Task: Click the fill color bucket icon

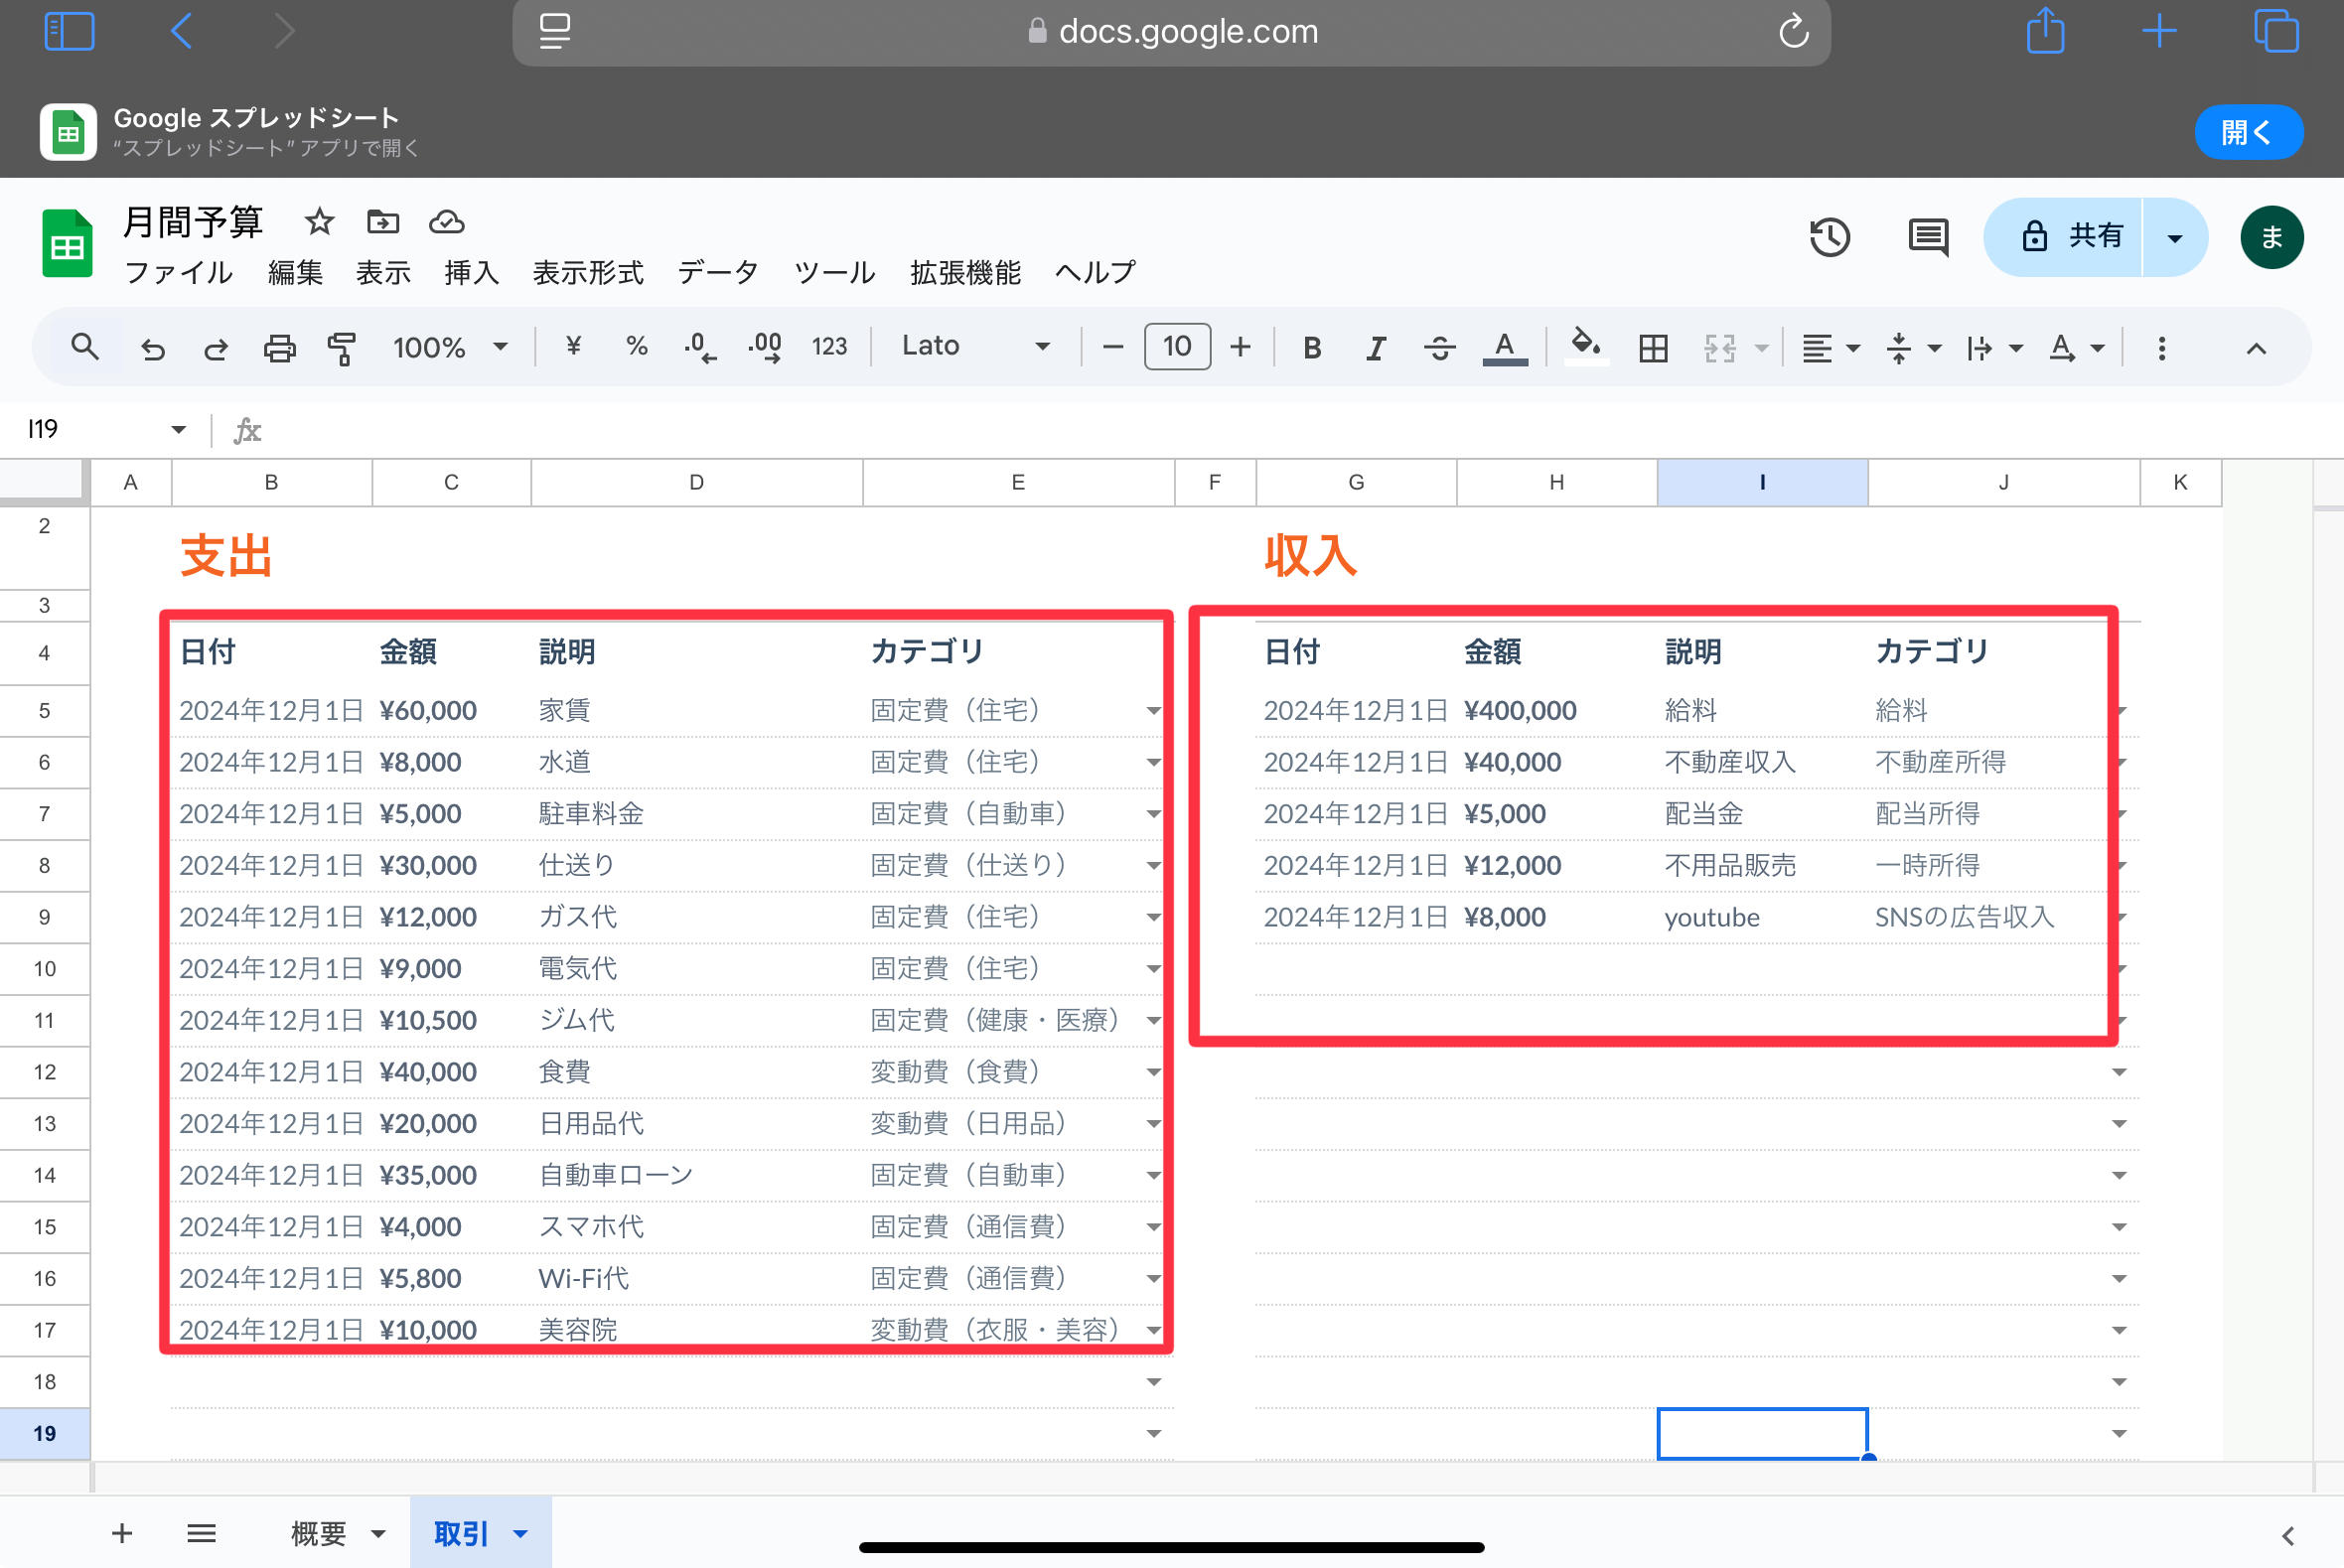Action: tap(1585, 346)
